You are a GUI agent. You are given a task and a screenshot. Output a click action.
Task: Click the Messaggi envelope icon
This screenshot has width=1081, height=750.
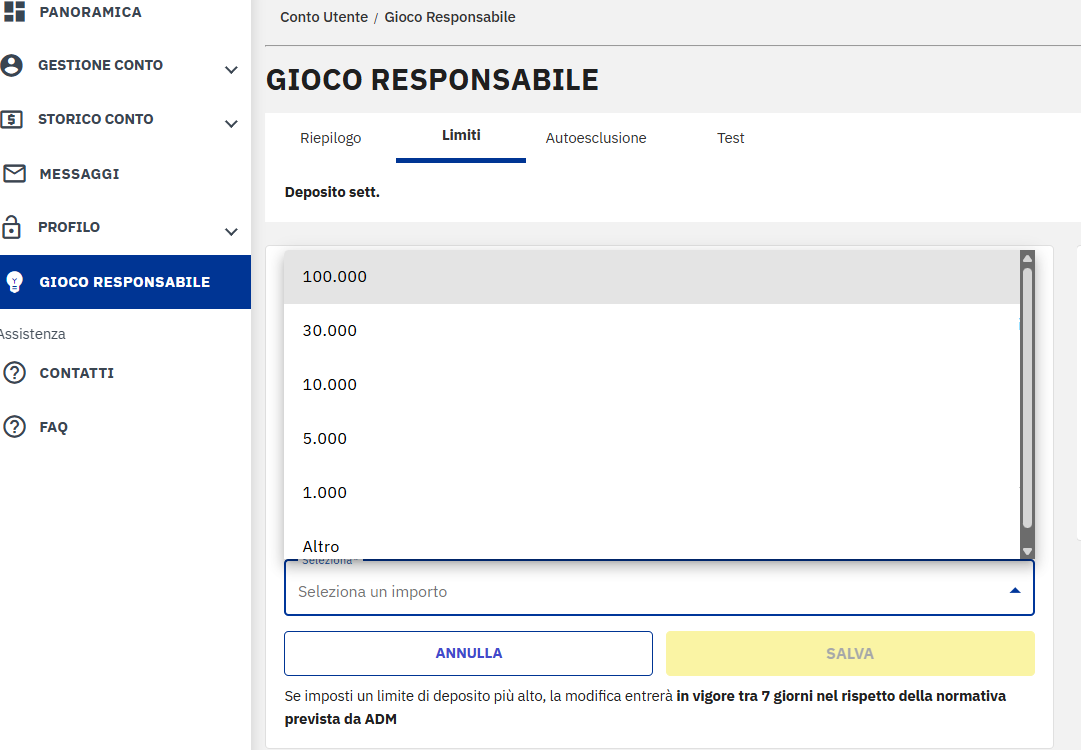tap(14, 173)
